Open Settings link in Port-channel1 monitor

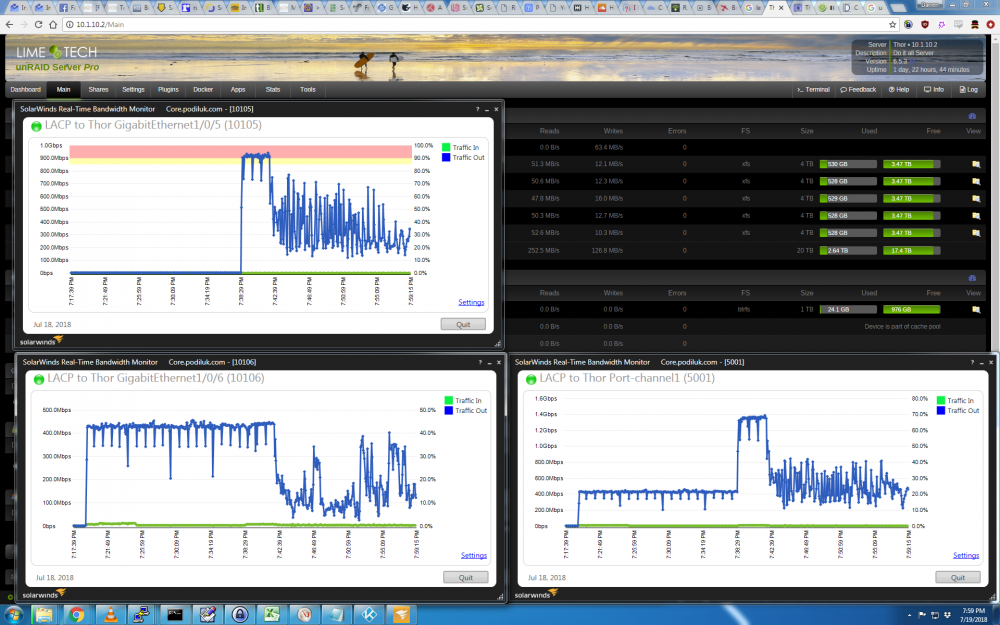966,555
